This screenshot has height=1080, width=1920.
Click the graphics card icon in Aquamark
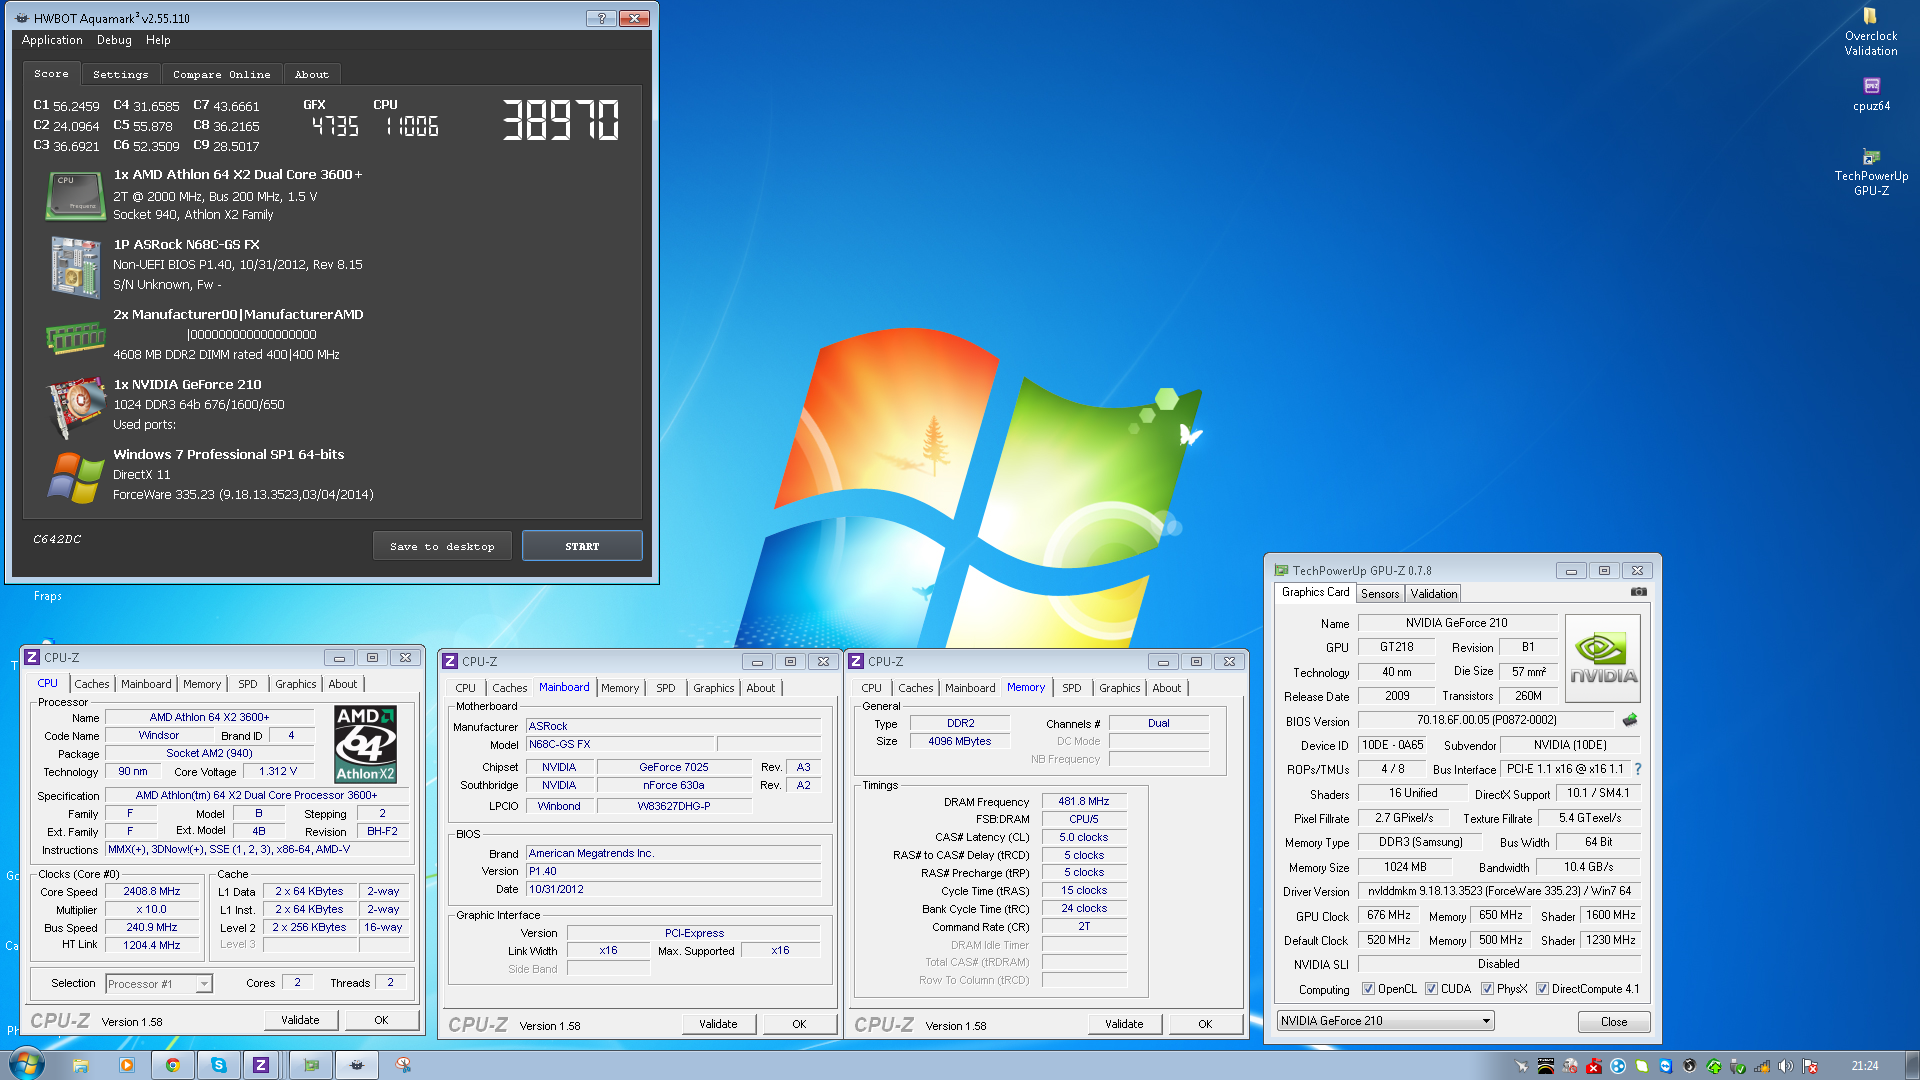76,406
